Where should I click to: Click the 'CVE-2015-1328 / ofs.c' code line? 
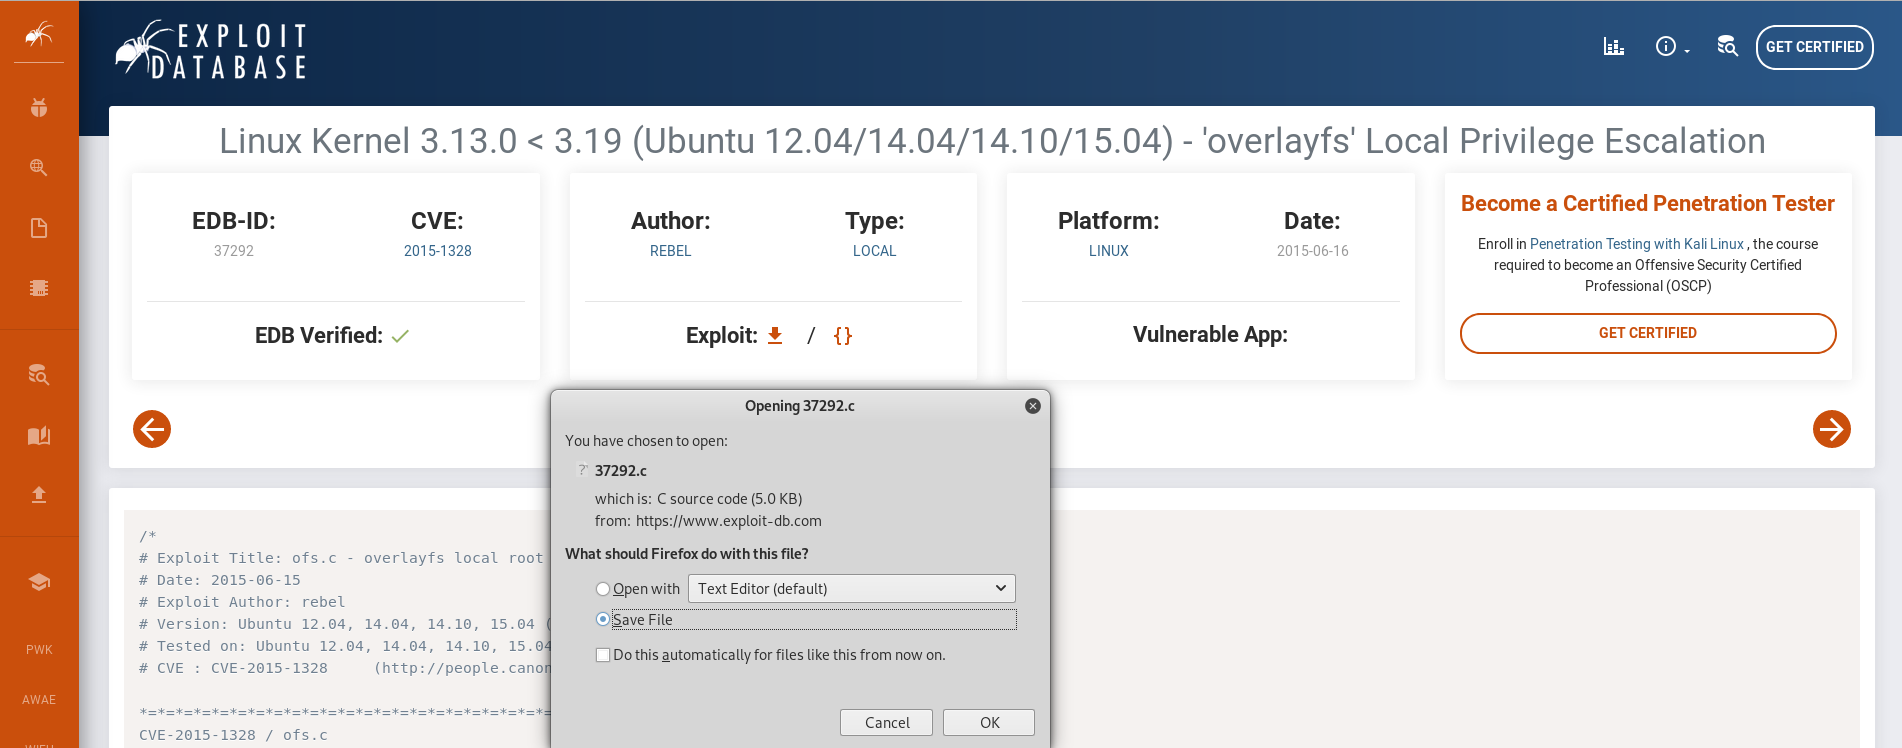(x=233, y=735)
